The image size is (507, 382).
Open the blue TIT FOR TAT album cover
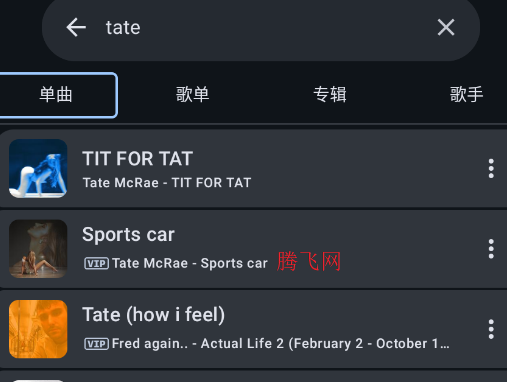[38, 168]
